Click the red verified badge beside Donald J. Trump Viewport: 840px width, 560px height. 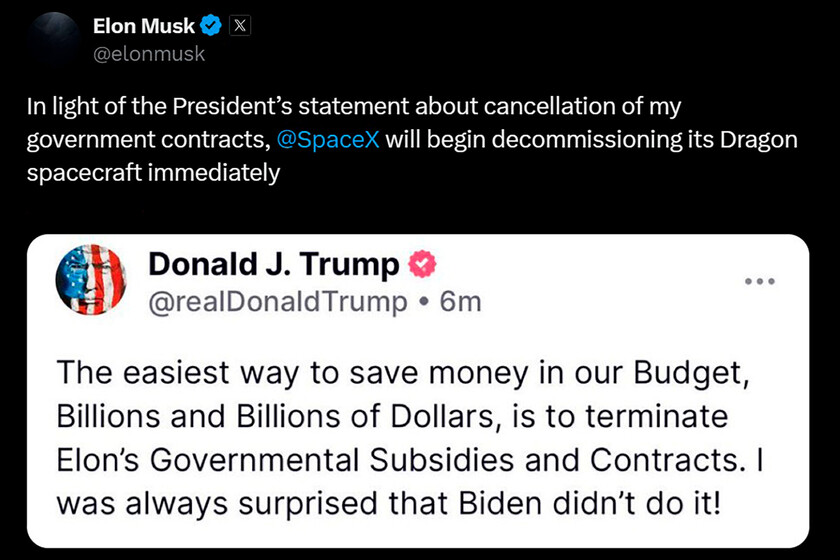pyautogui.click(x=422, y=264)
